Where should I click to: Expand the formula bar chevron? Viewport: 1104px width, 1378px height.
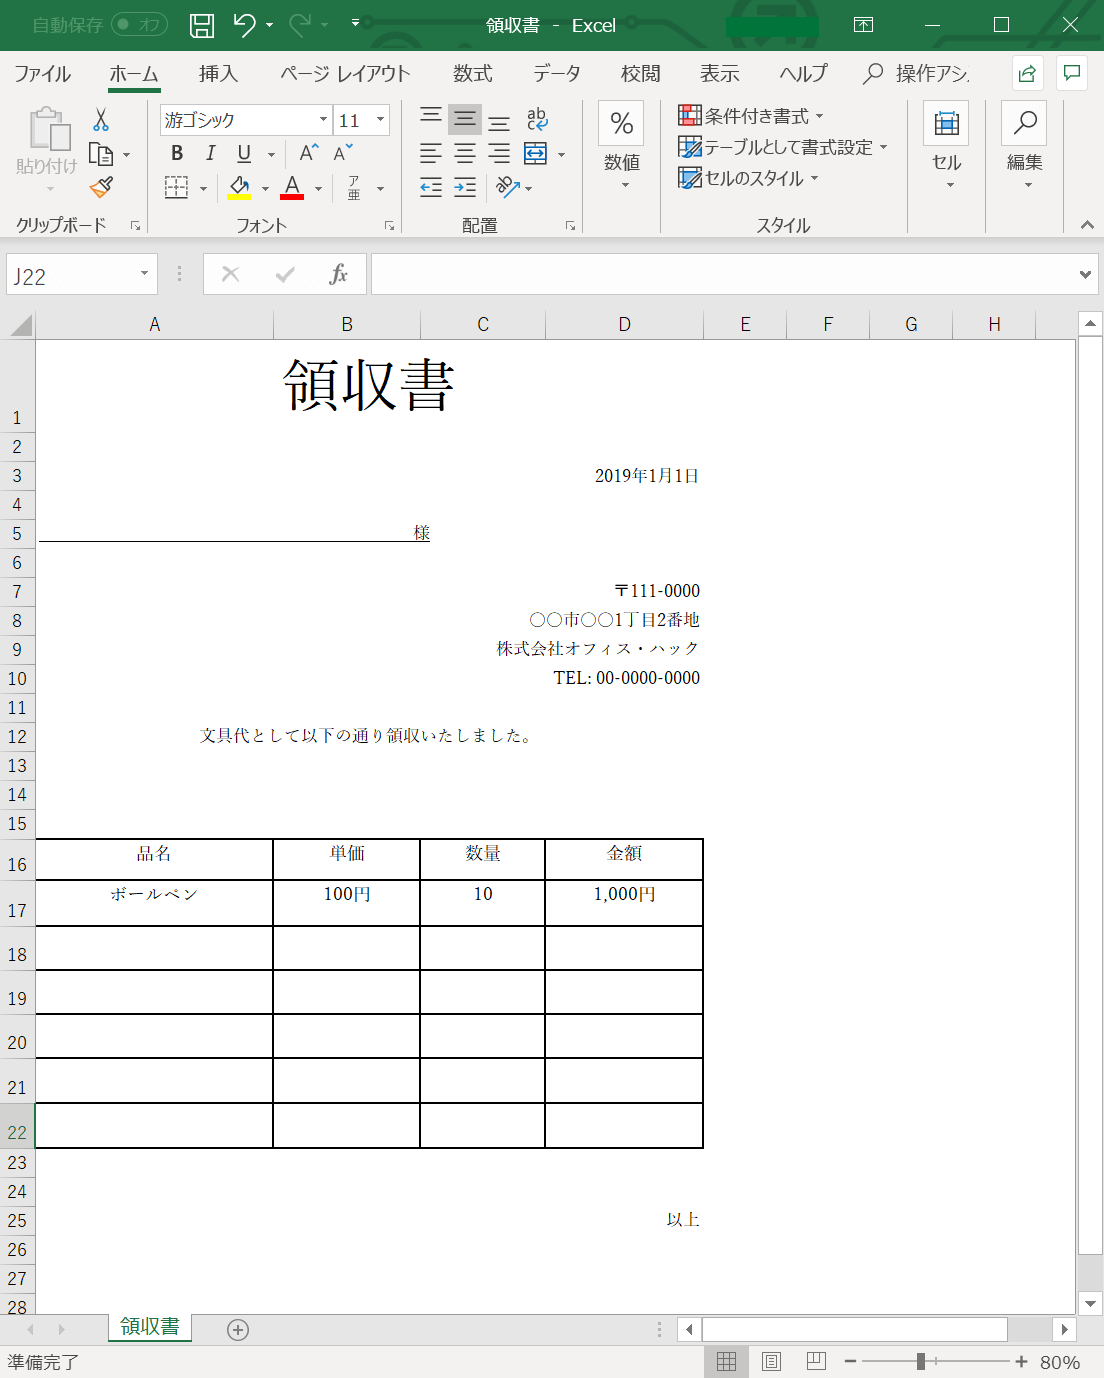pyautogui.click(x=1085, y=274)
